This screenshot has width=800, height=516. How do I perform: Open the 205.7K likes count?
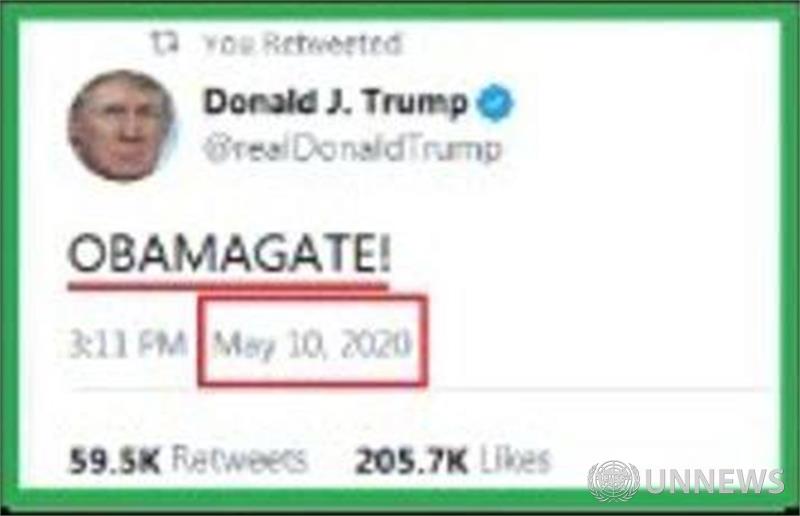coord(410,461)
